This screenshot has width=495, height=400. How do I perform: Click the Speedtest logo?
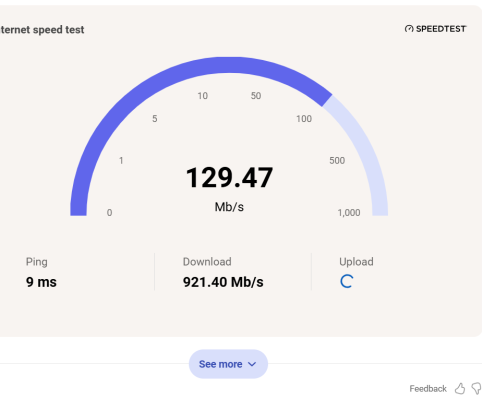click(x=435, y=29)
